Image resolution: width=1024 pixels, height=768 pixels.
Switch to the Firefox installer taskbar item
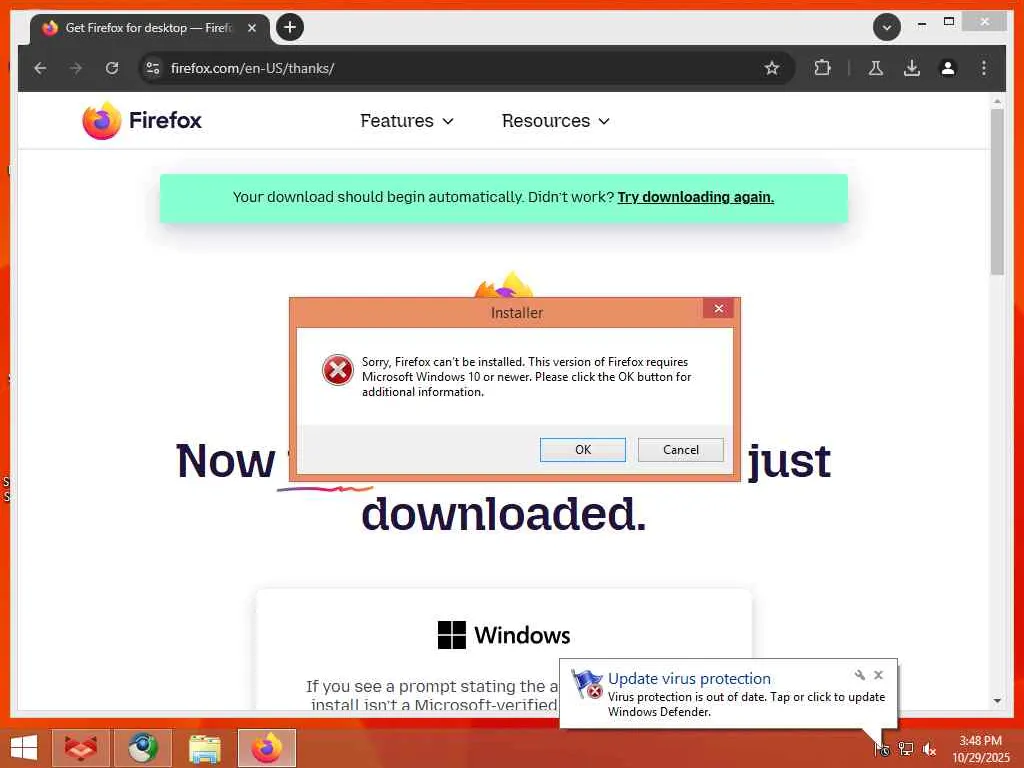coord(266,748)
